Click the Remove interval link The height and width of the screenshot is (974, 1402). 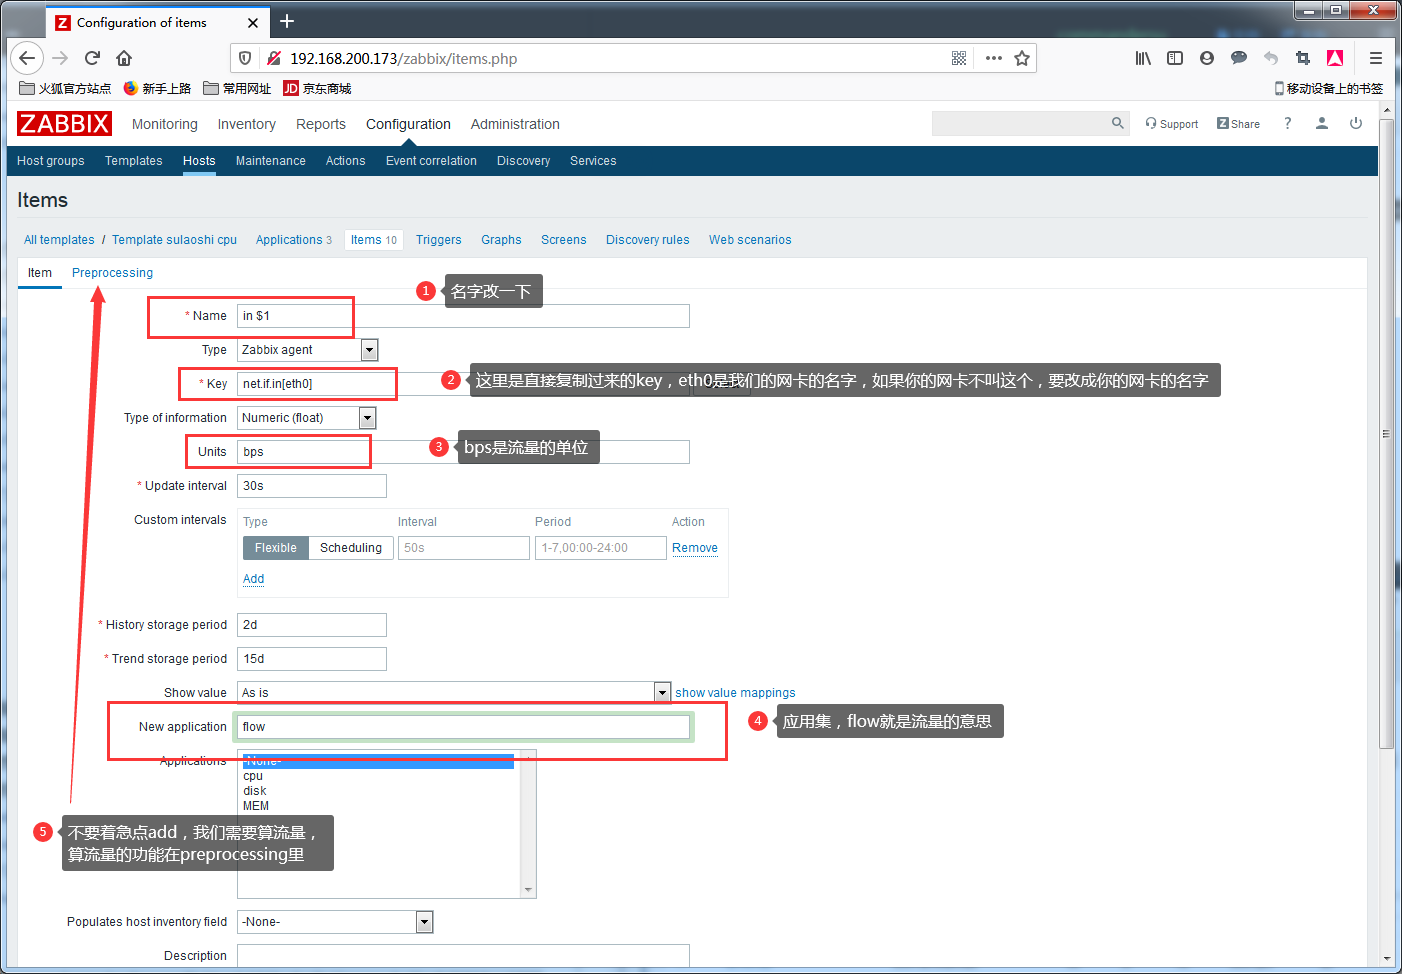point(695,548)
